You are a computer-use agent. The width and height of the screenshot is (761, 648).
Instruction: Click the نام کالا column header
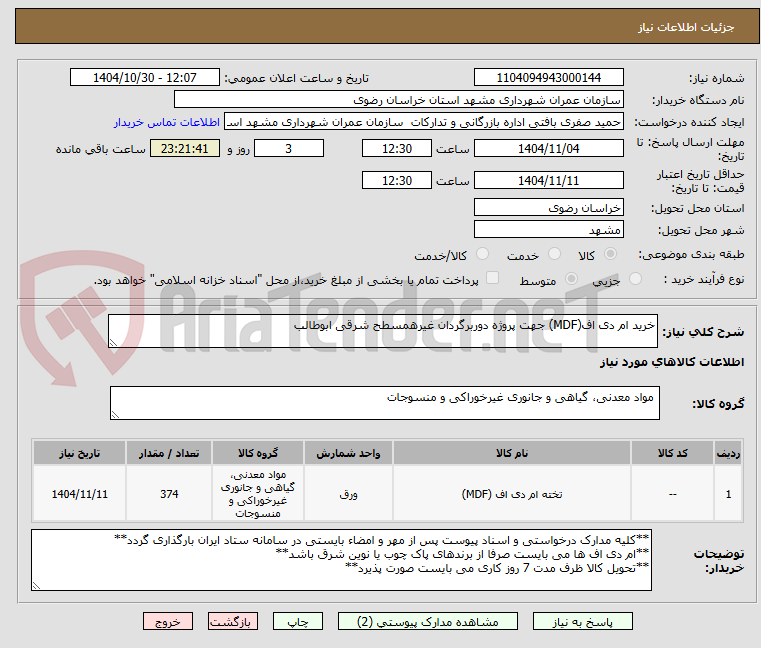click(512, 453)
